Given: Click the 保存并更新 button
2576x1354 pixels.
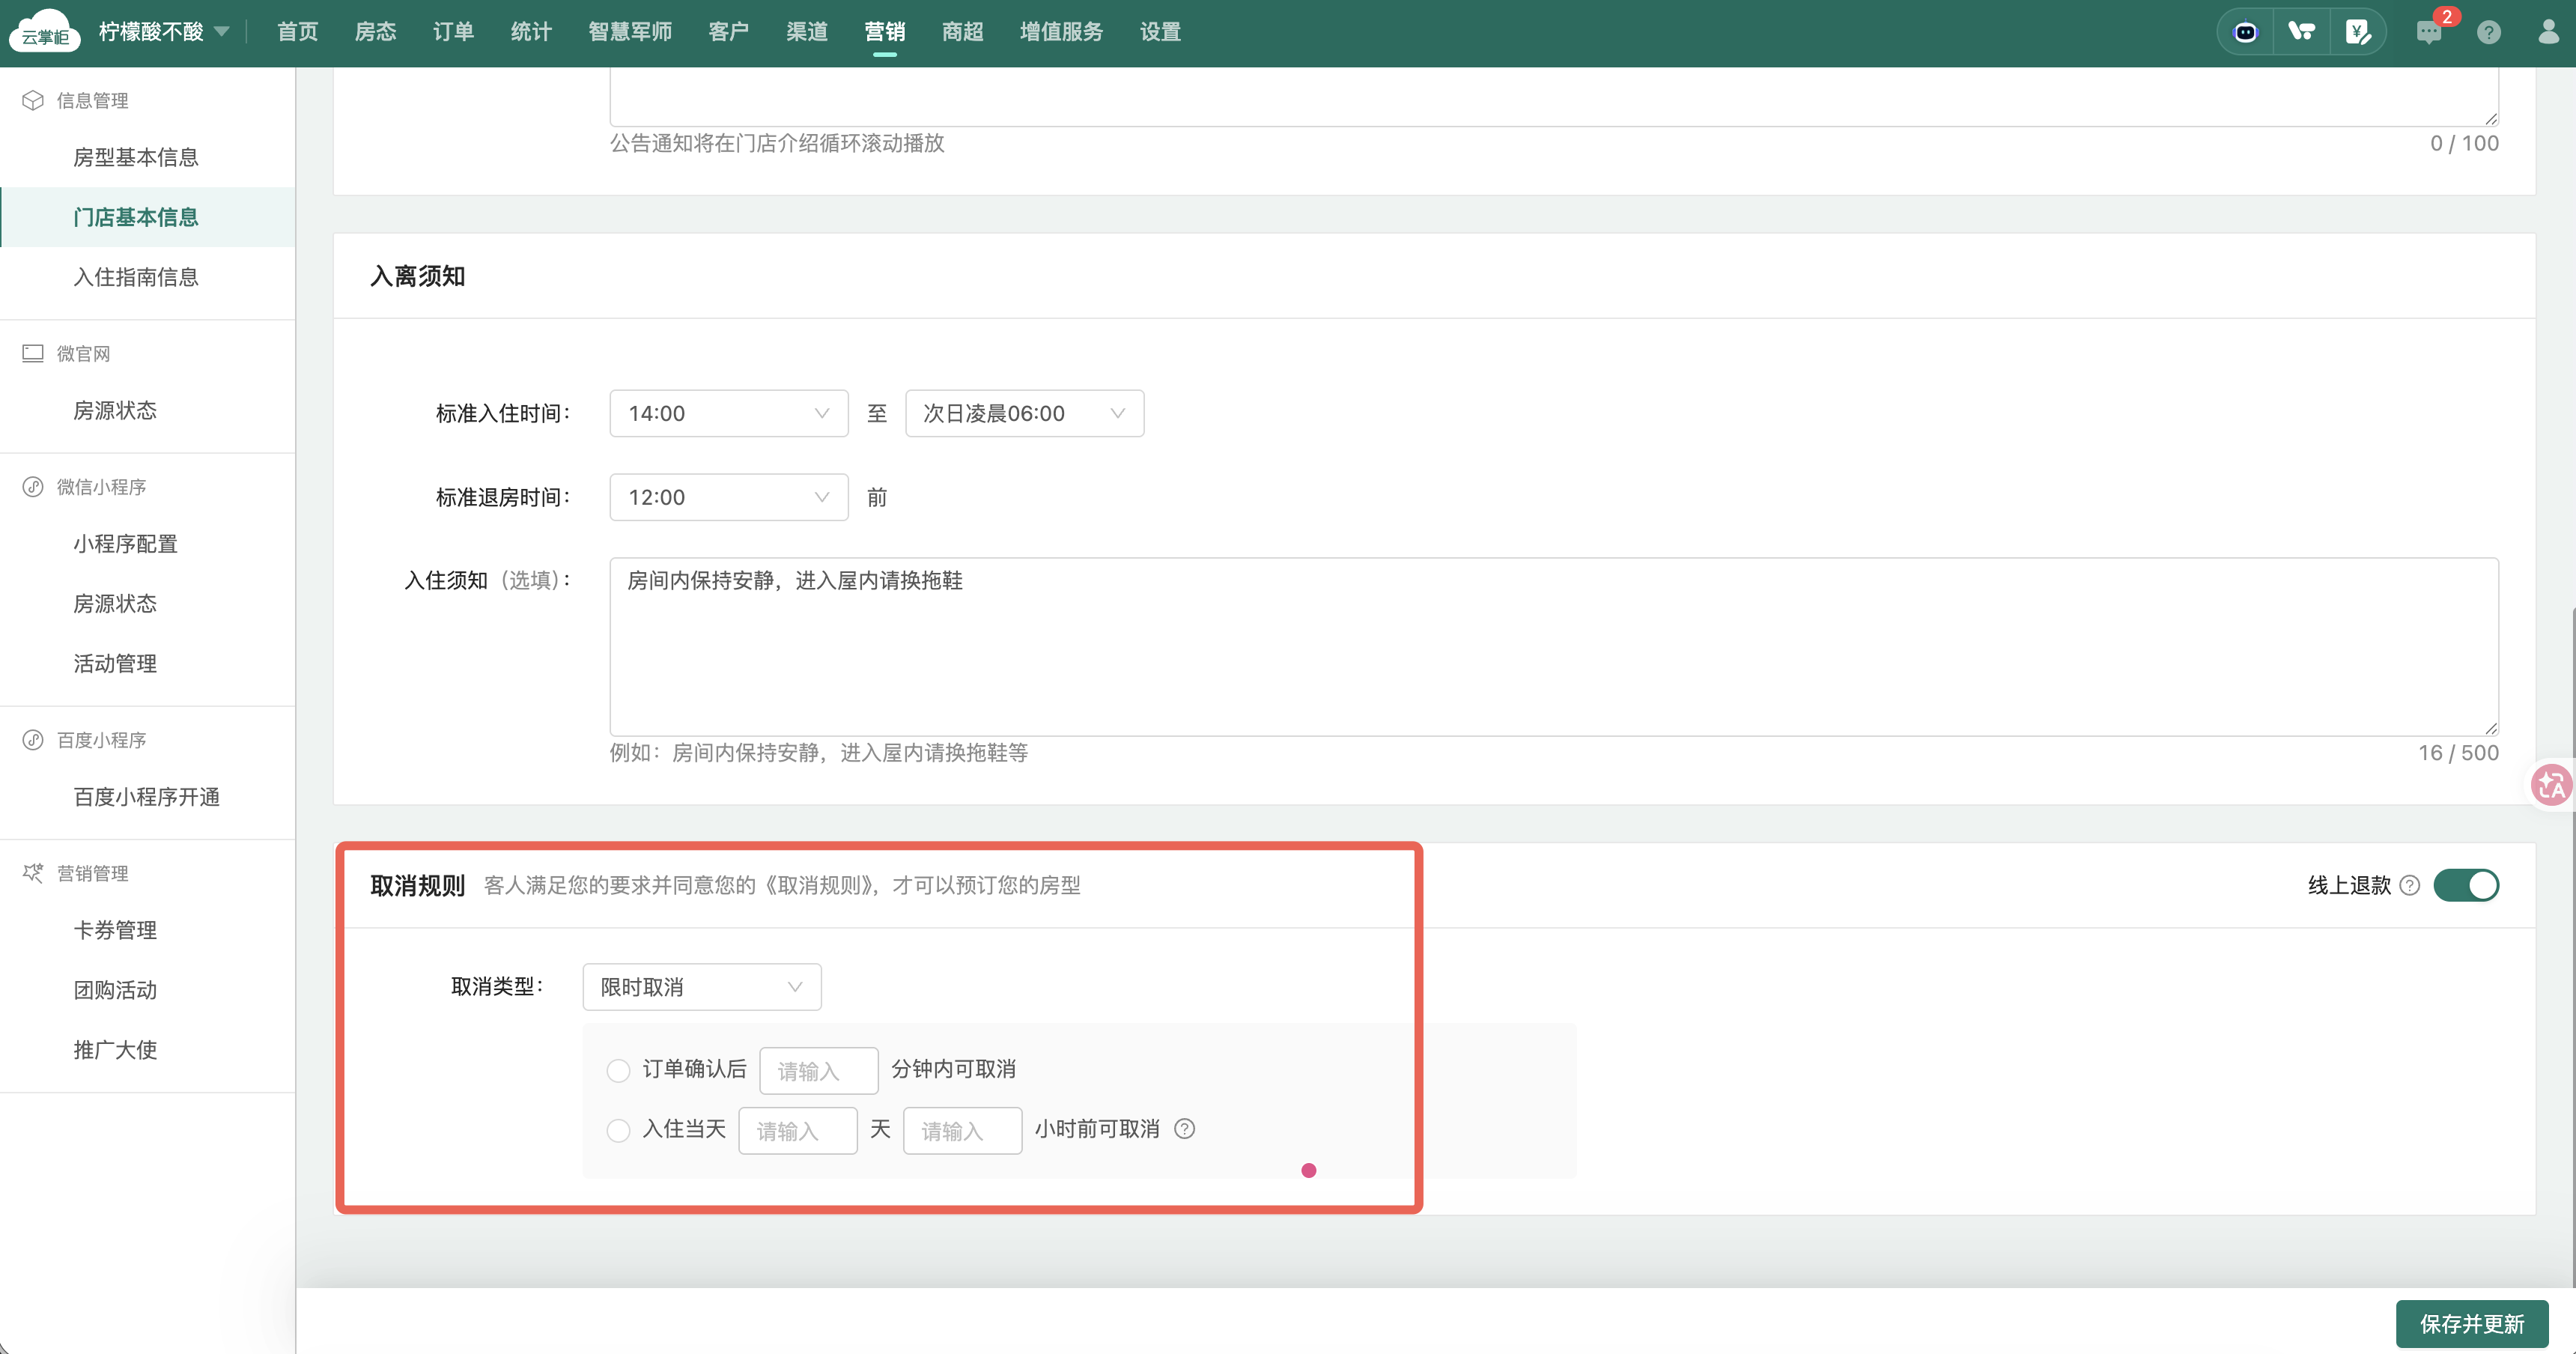Looking at the screenshot, I should pyautogui.click(x=2471, y=1324).
